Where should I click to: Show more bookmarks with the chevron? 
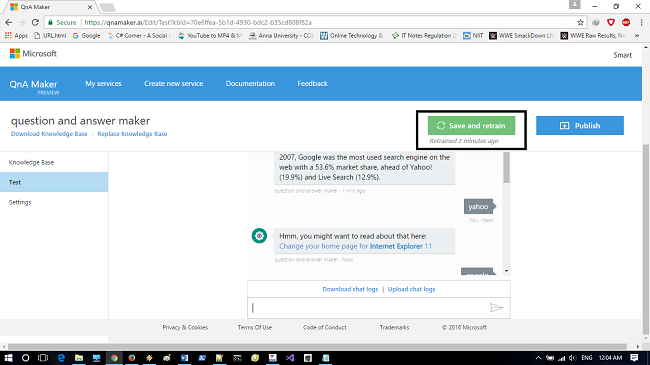637,36
